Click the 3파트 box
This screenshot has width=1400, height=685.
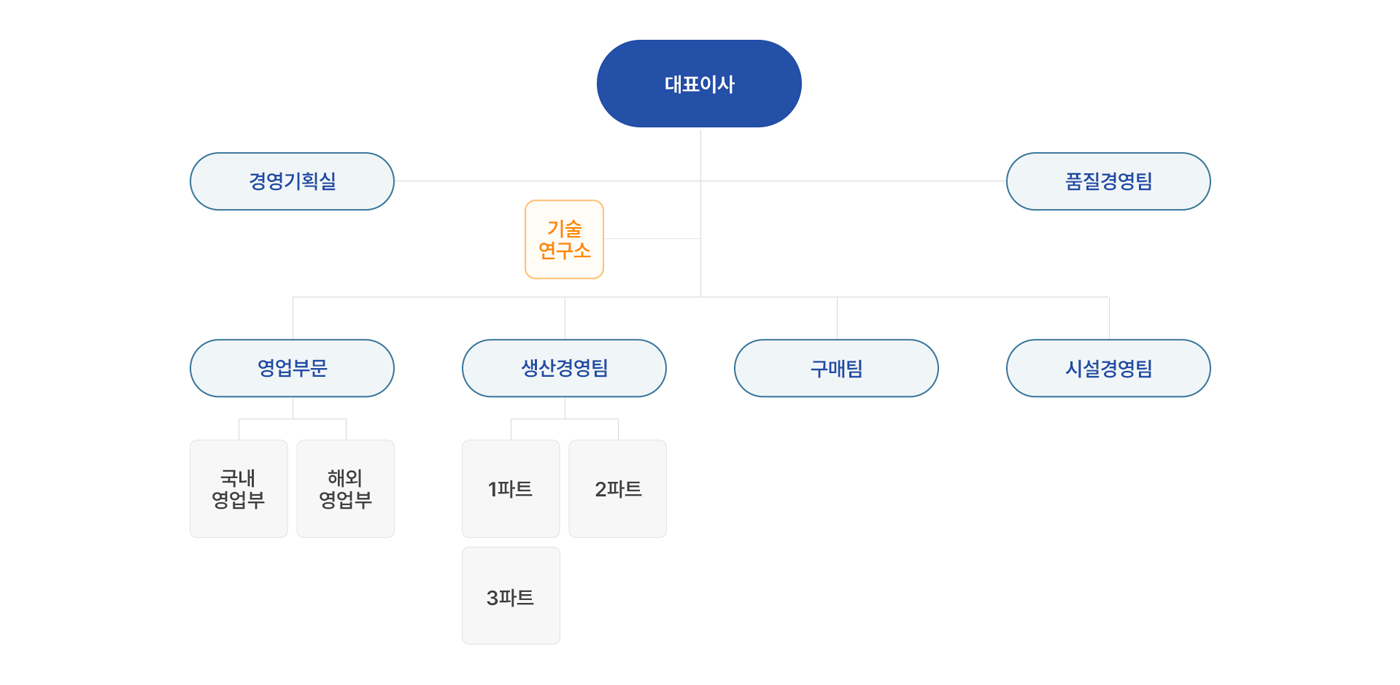tap(511, 596)
